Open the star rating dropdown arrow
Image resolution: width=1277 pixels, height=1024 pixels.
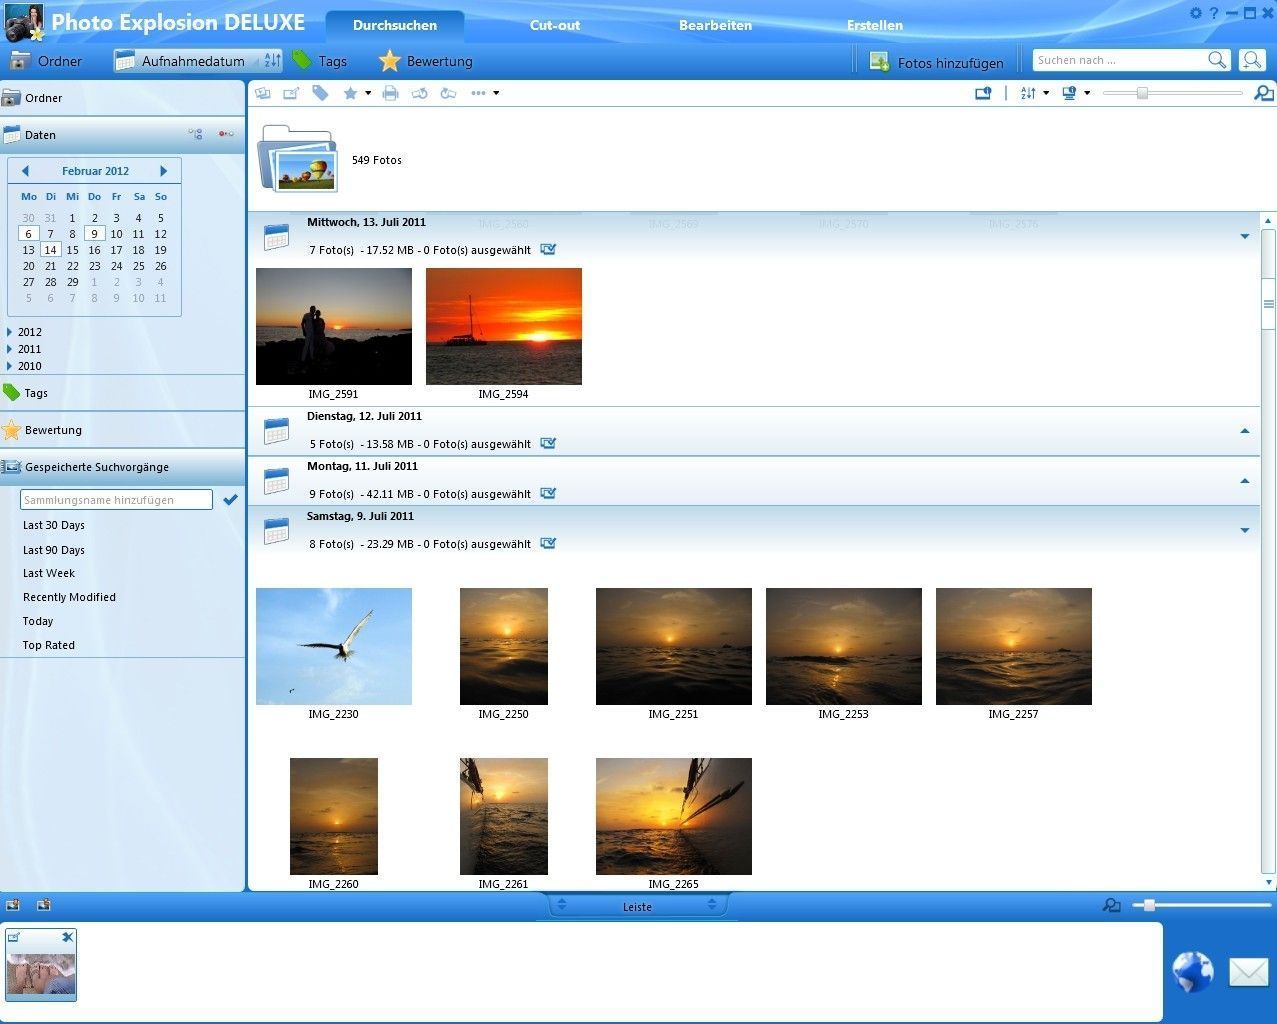tap(368, 93)
